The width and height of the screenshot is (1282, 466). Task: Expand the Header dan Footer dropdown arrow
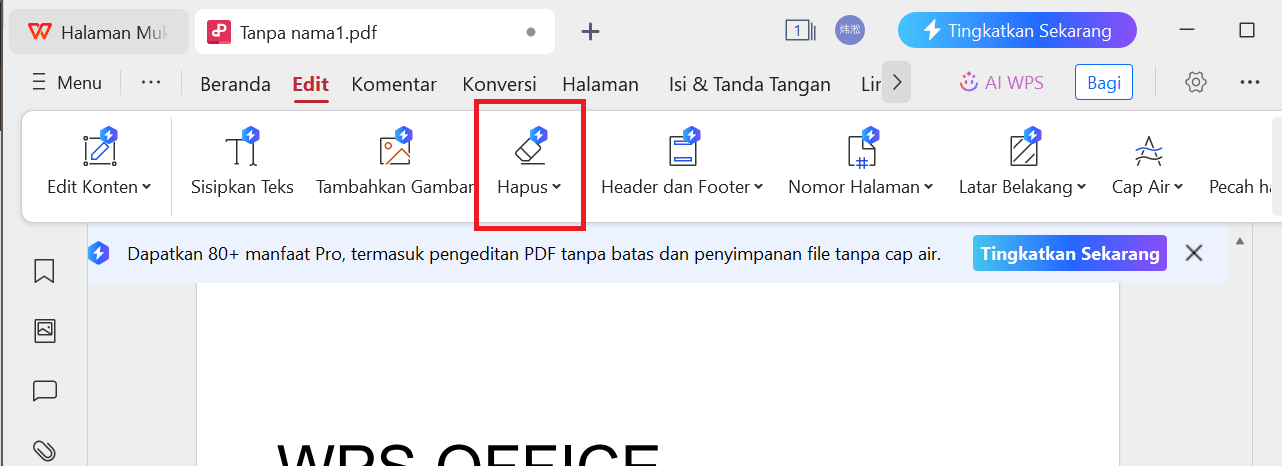click(x=759, y=187)
